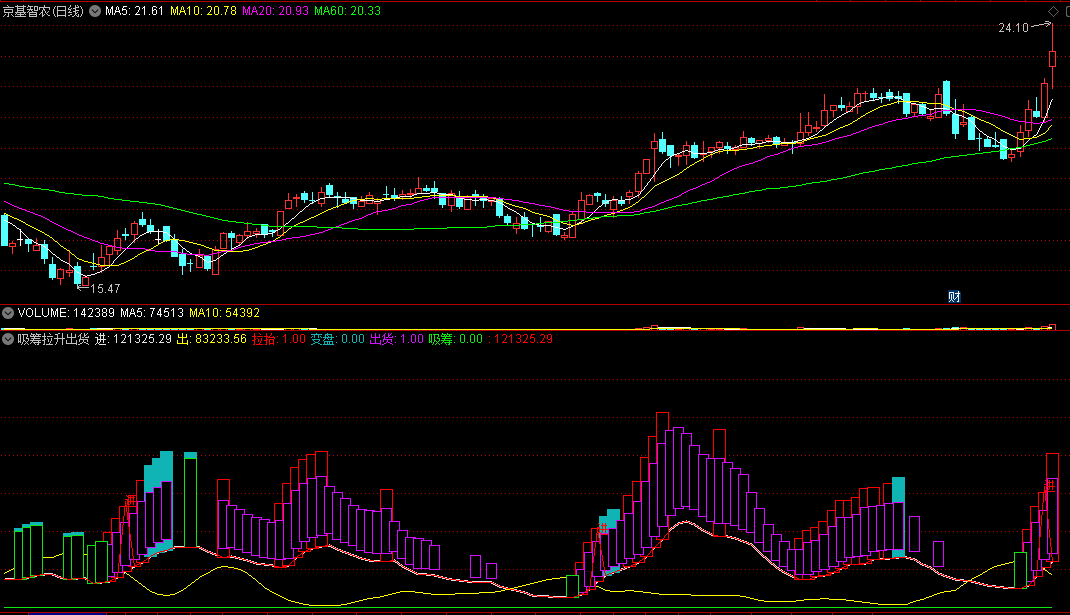The width and height of the screenshot is (1070, 615).
Task: Click the 出: 83233.56 value
Action: click(x=212, y=339)
